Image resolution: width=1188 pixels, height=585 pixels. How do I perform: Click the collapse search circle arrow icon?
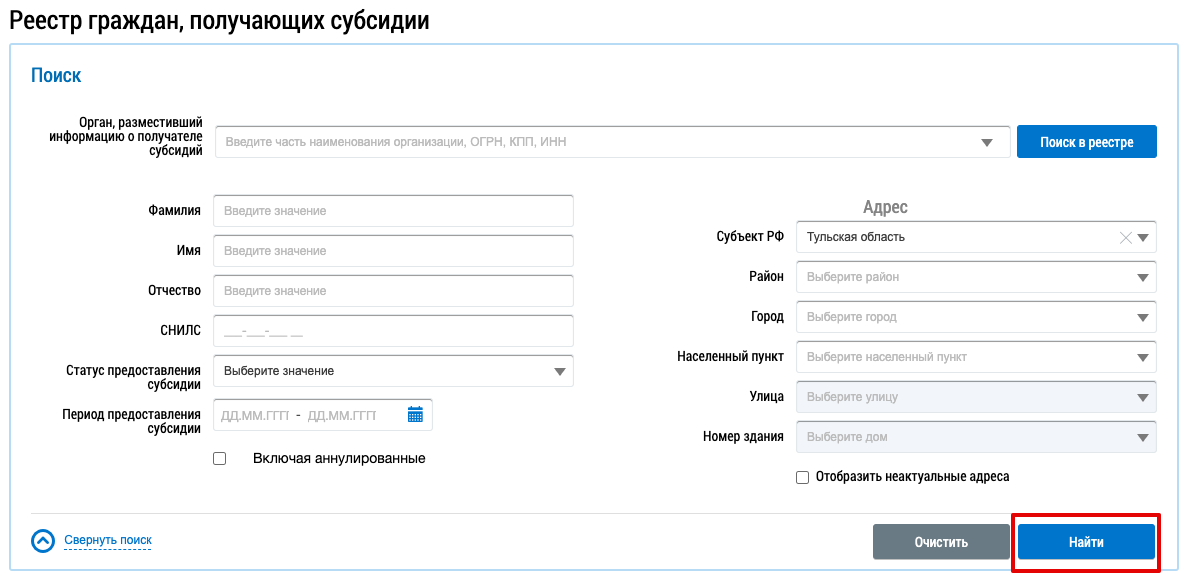point(43,541)
